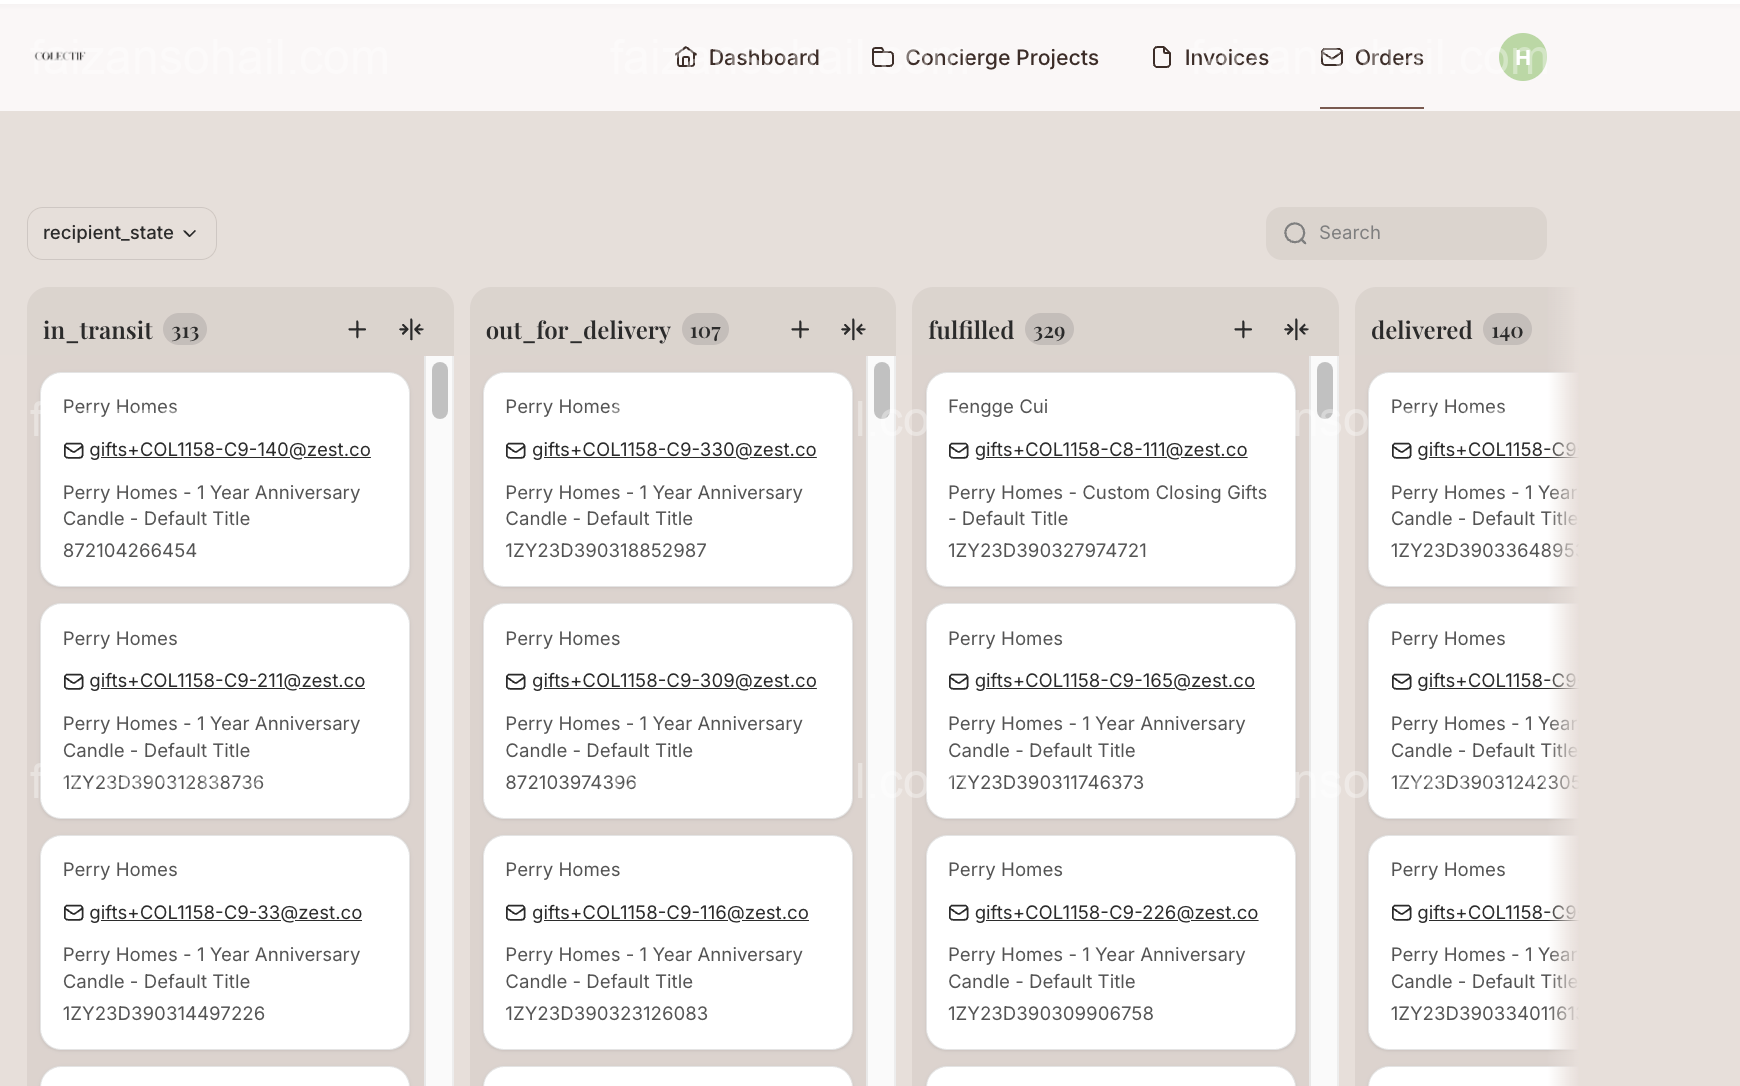The image size is (1740, 1086).
Task: Switch to the Invoices tab
Action: coord(1210,57)
